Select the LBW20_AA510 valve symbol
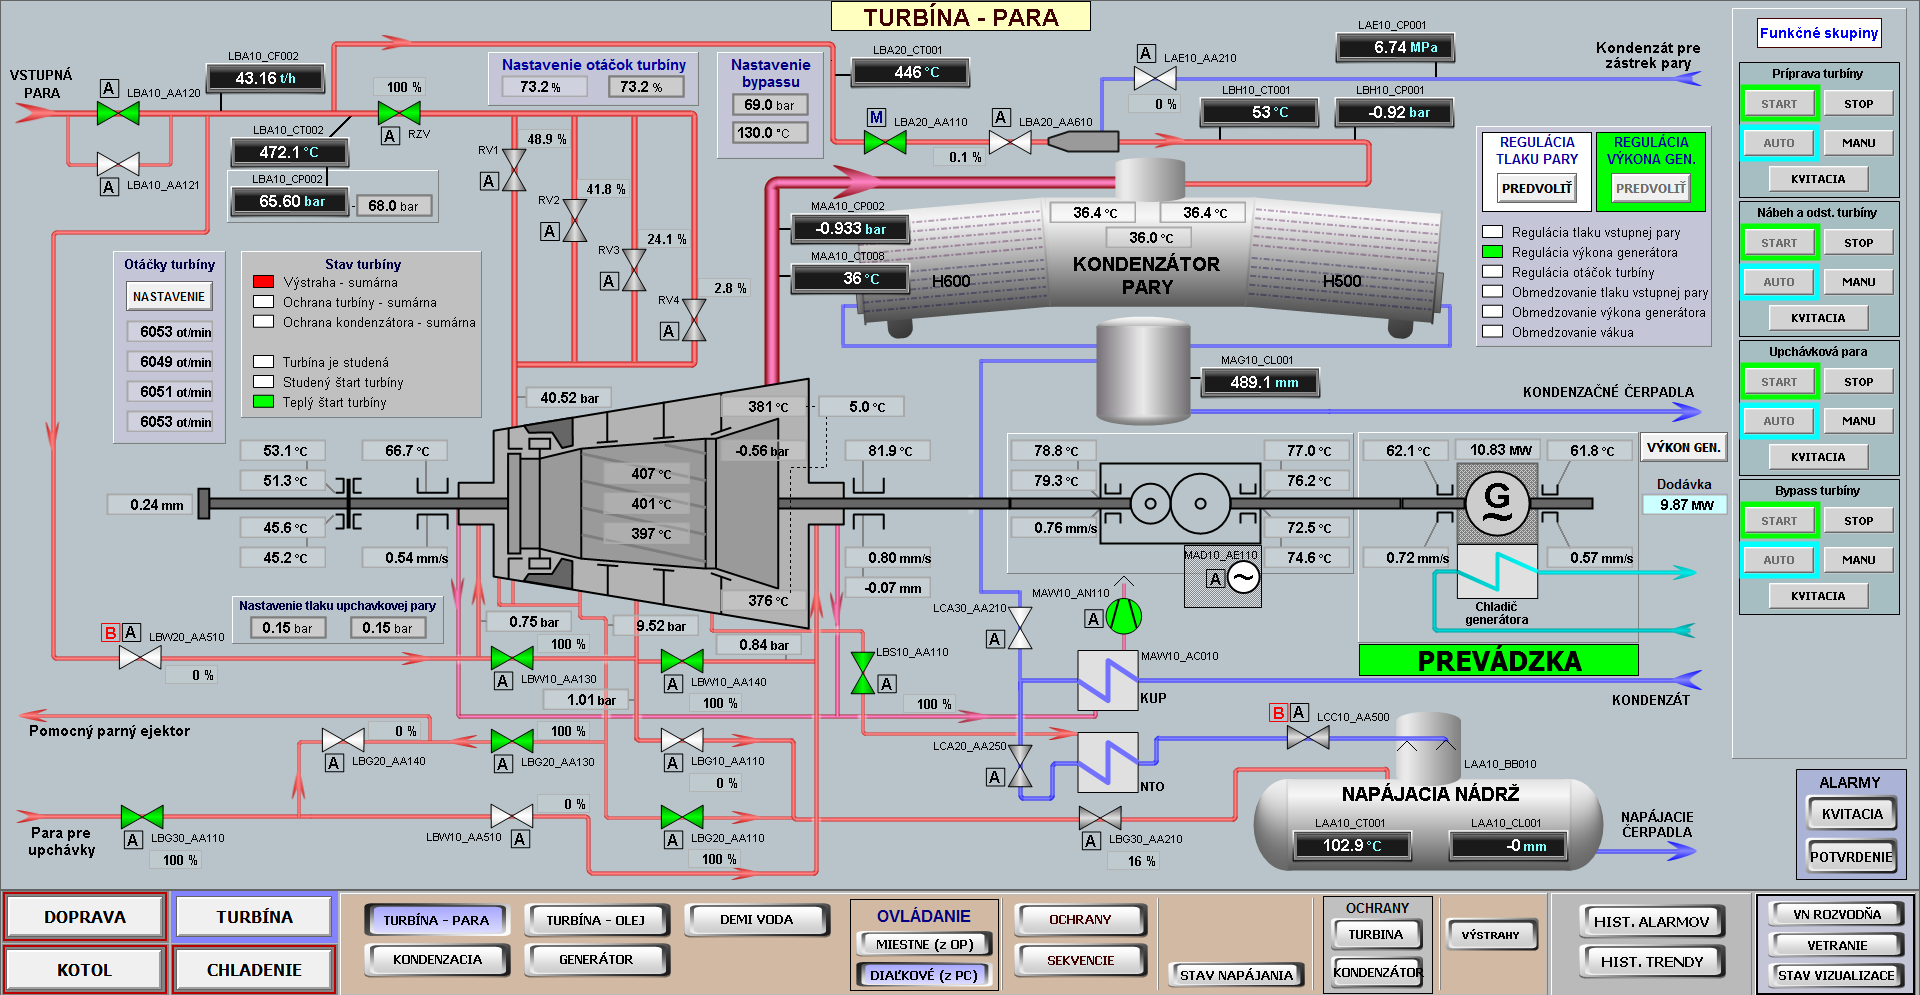 click(140, 658)
